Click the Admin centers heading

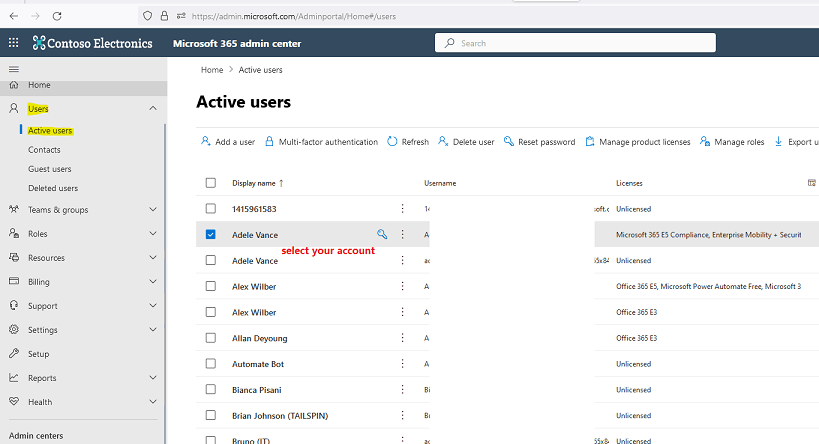pos(36,436)
